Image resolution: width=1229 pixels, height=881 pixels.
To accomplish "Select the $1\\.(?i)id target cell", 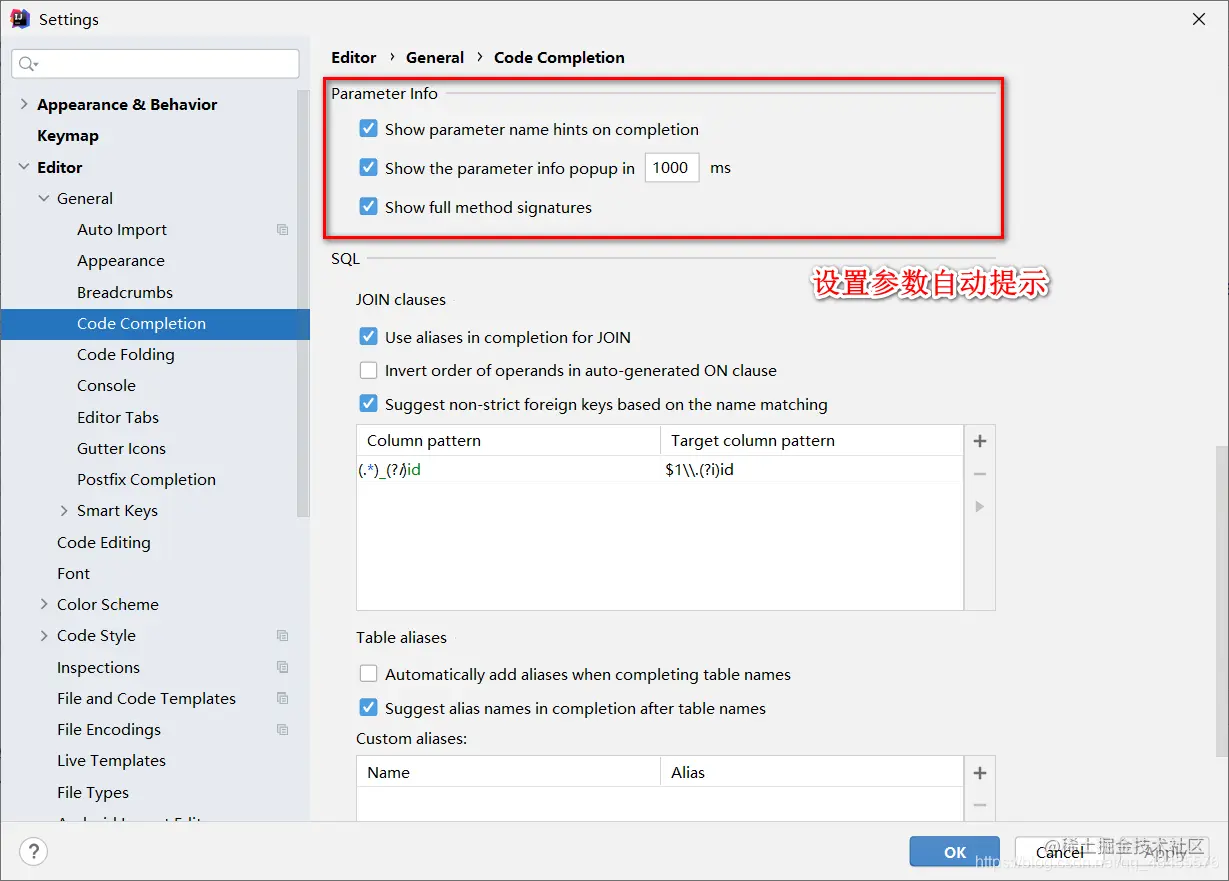I will tap(812, 470).
